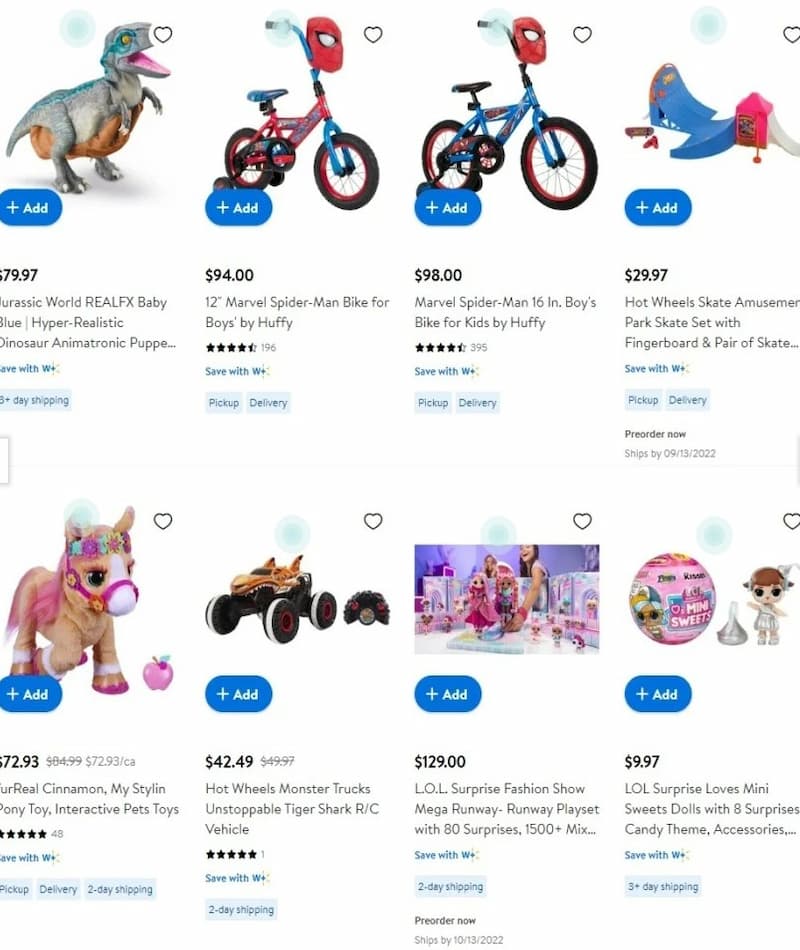
Task: Open the 196 reviews rating for 12" bike
Action: tap(241, 347)
